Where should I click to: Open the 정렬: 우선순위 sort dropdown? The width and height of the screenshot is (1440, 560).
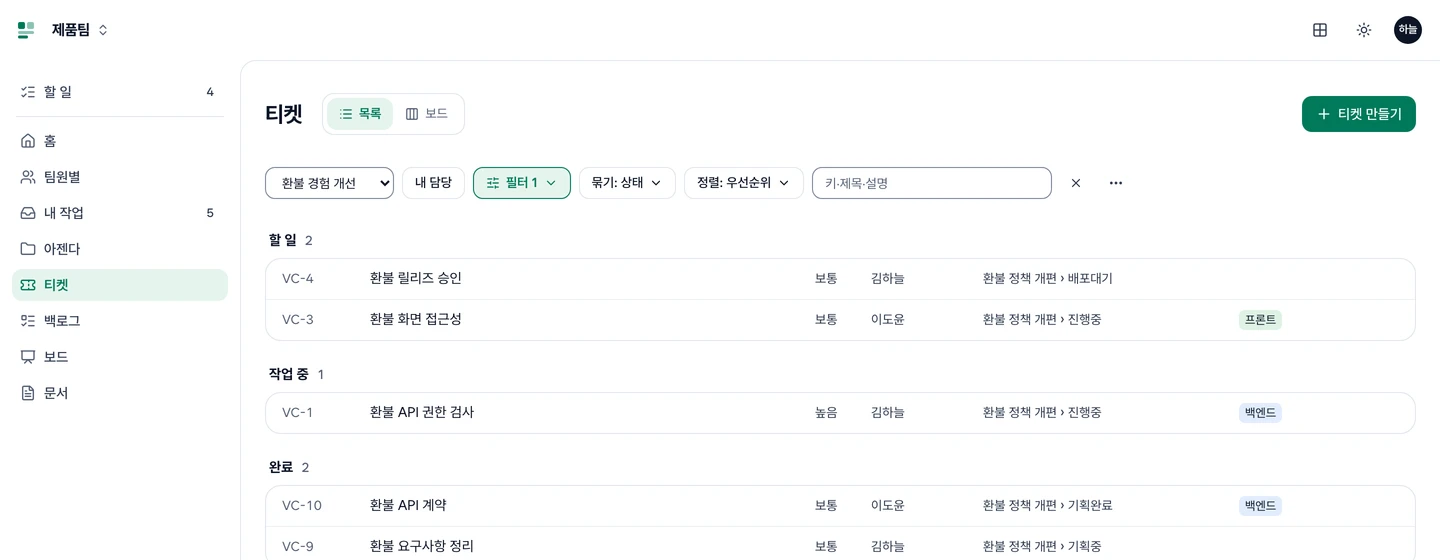tap(744, 183)
